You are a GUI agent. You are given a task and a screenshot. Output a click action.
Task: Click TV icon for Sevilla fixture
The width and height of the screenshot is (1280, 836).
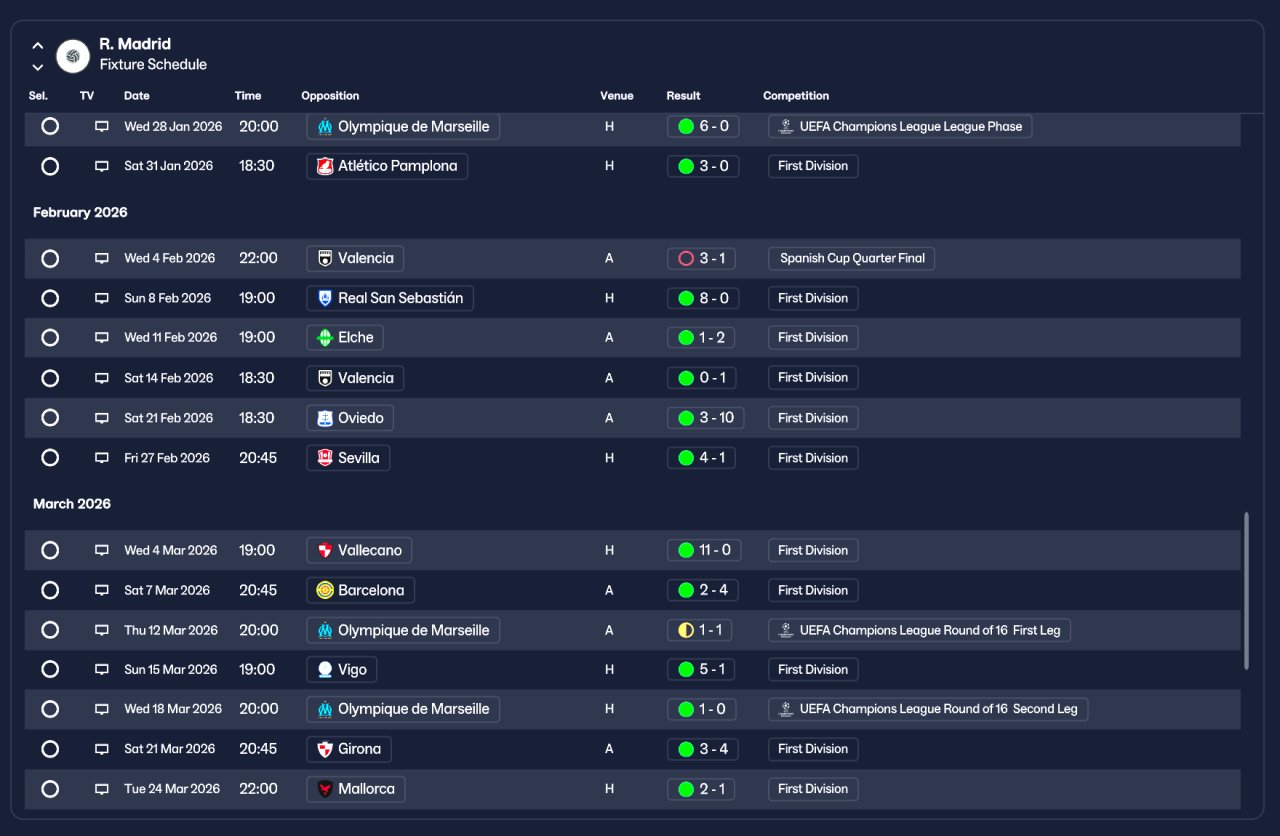[101, 458]
